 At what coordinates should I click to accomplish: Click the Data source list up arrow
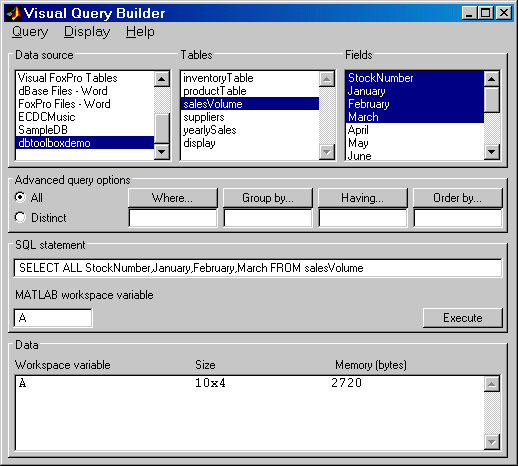pyautogui.click(x=162, y=79)
